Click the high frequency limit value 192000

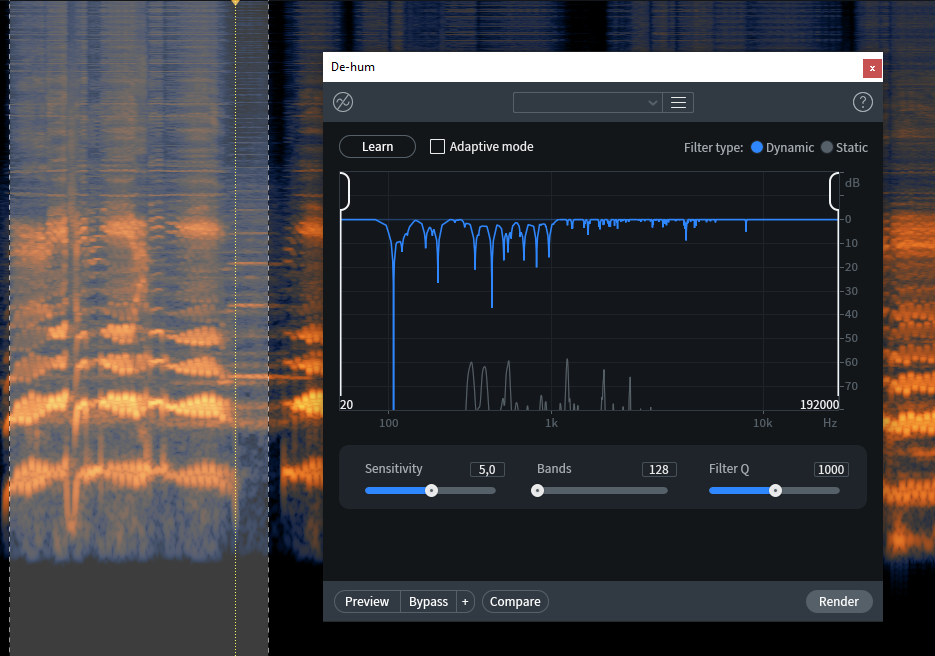[819, 404]
